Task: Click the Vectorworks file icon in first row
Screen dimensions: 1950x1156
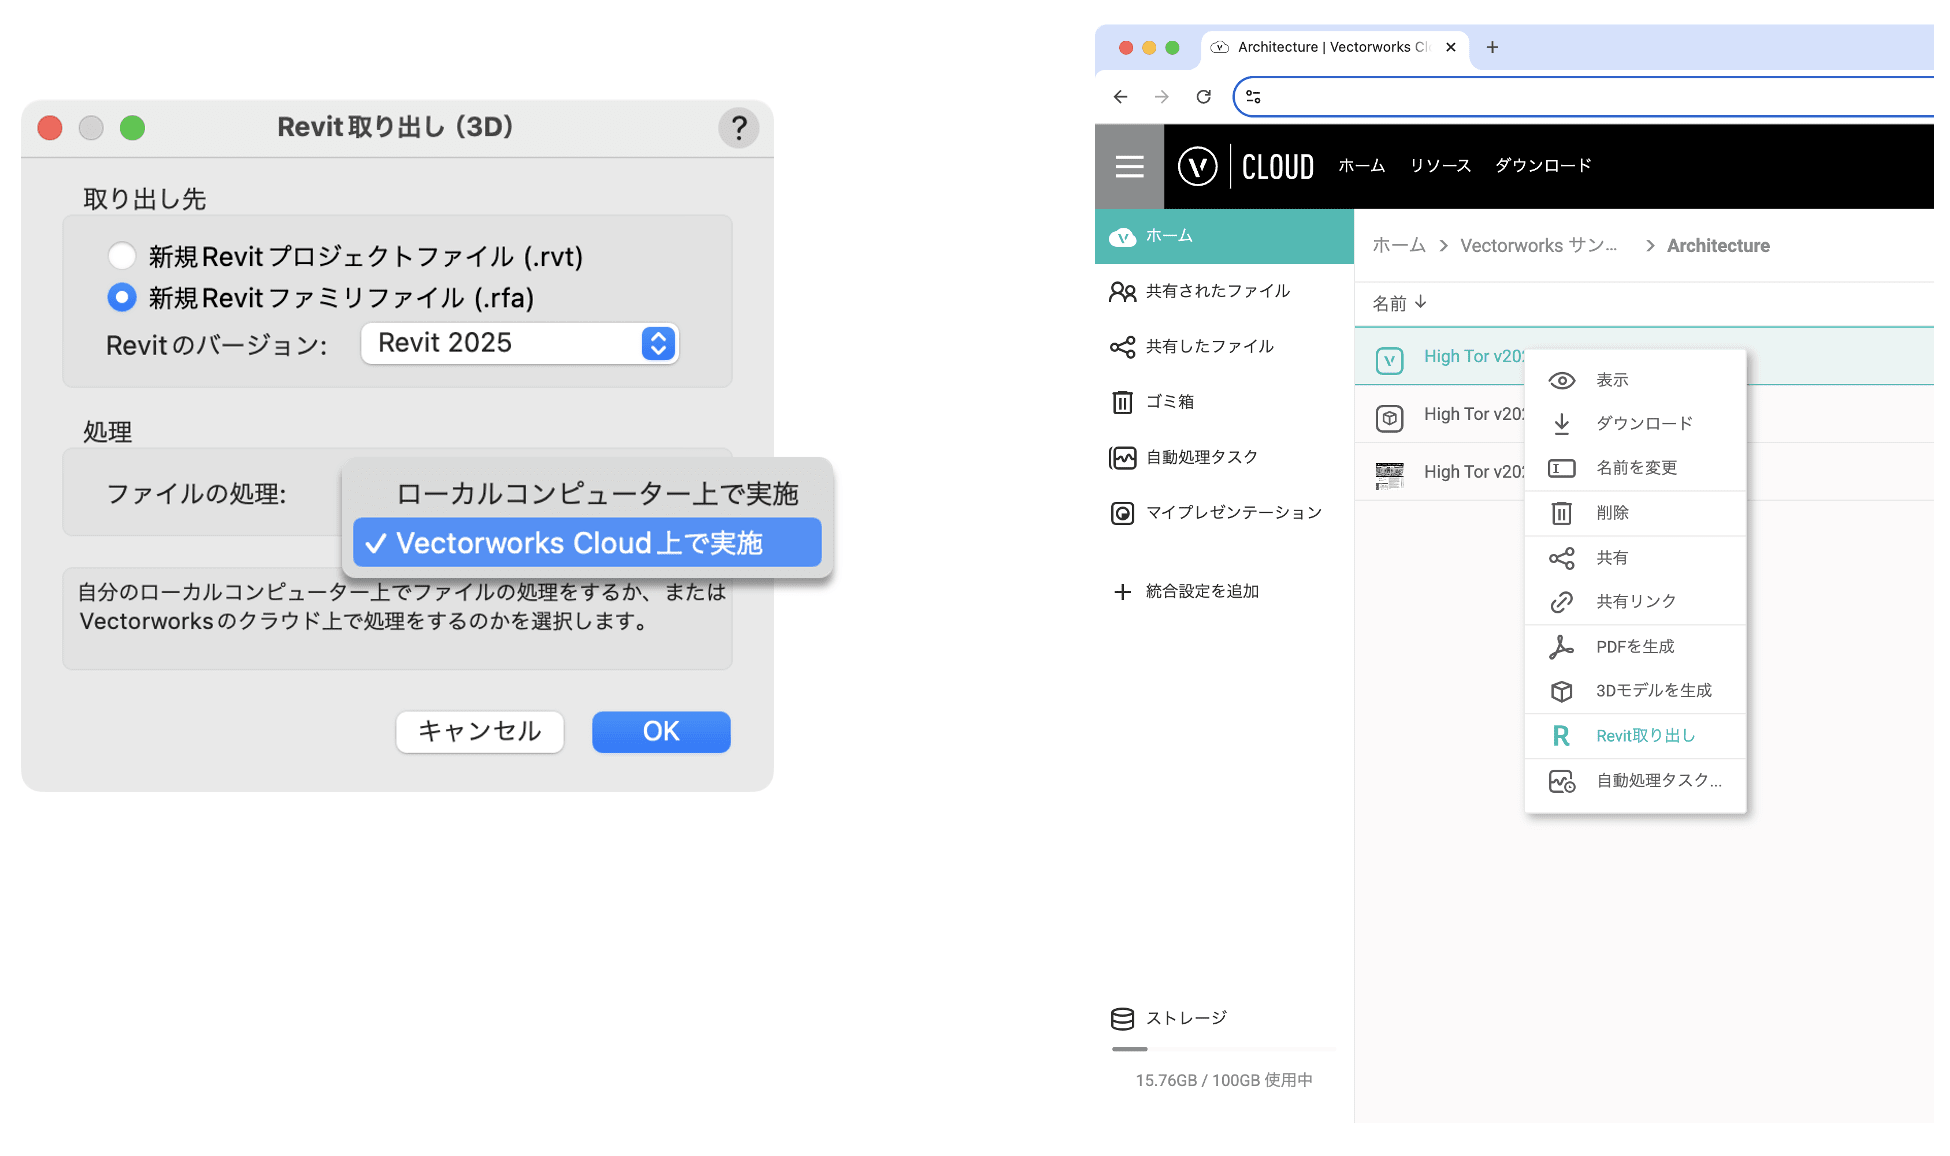Action: point(1389,360)
